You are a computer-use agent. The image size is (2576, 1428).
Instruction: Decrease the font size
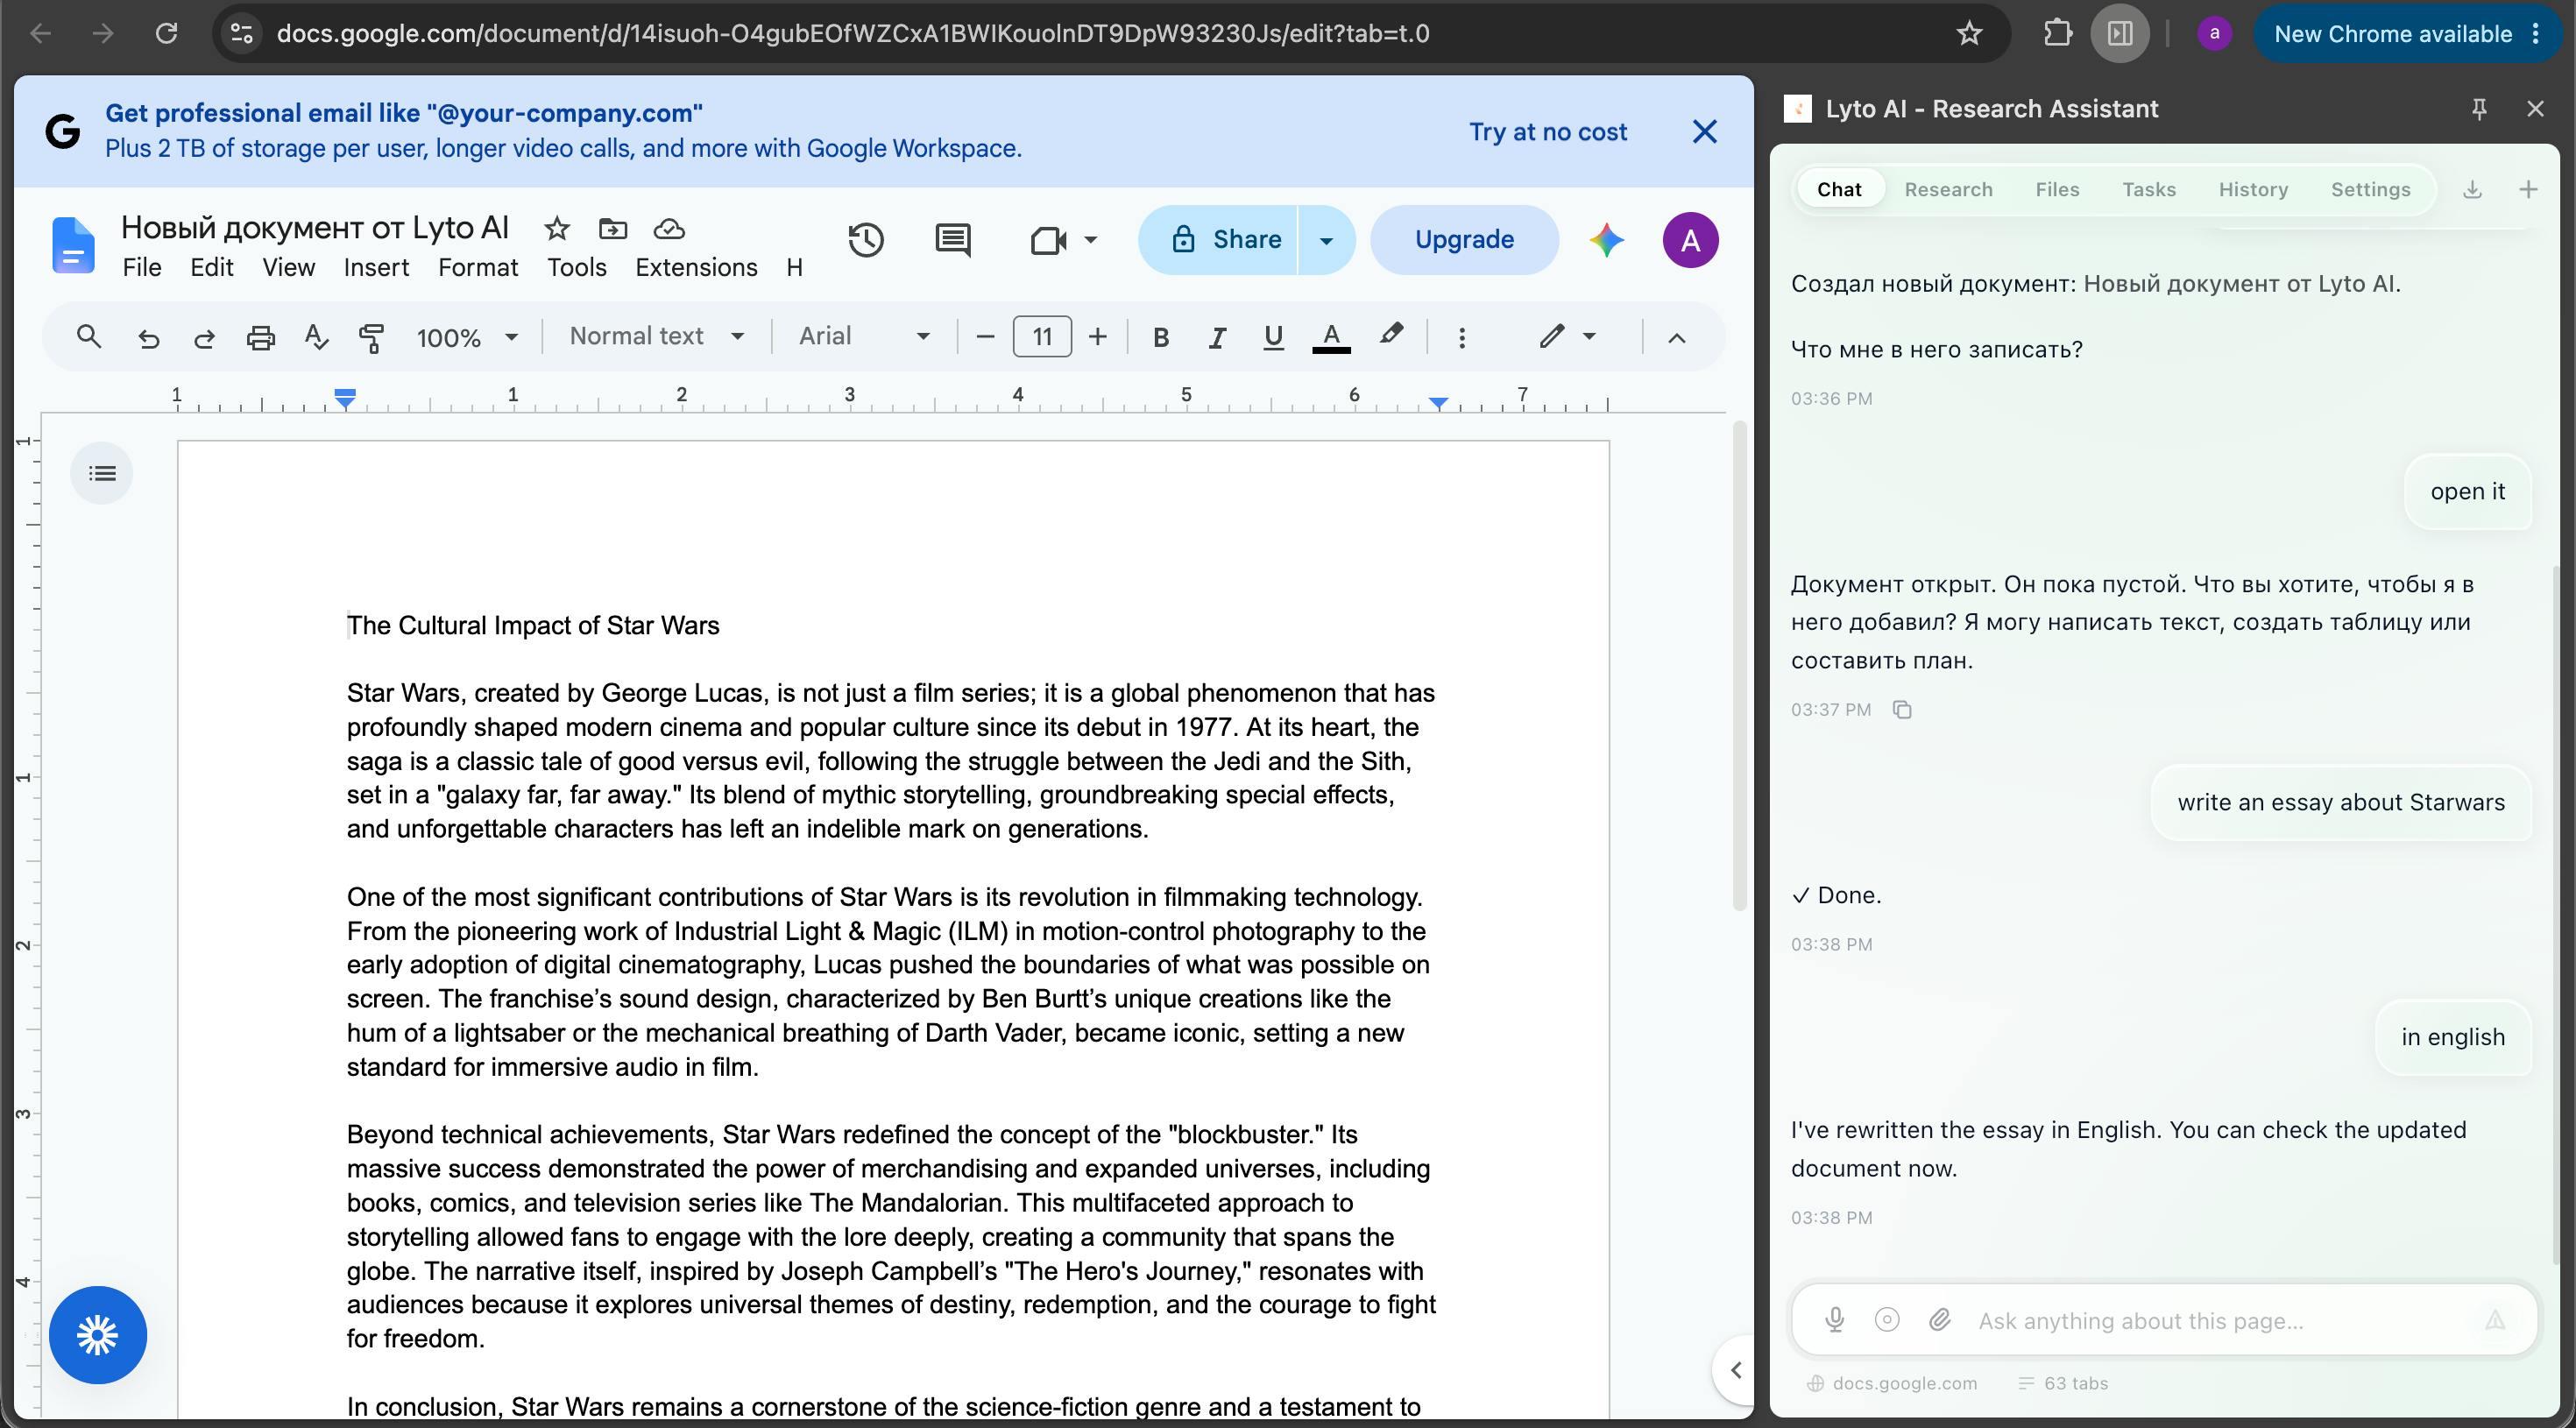click(985, 337)
